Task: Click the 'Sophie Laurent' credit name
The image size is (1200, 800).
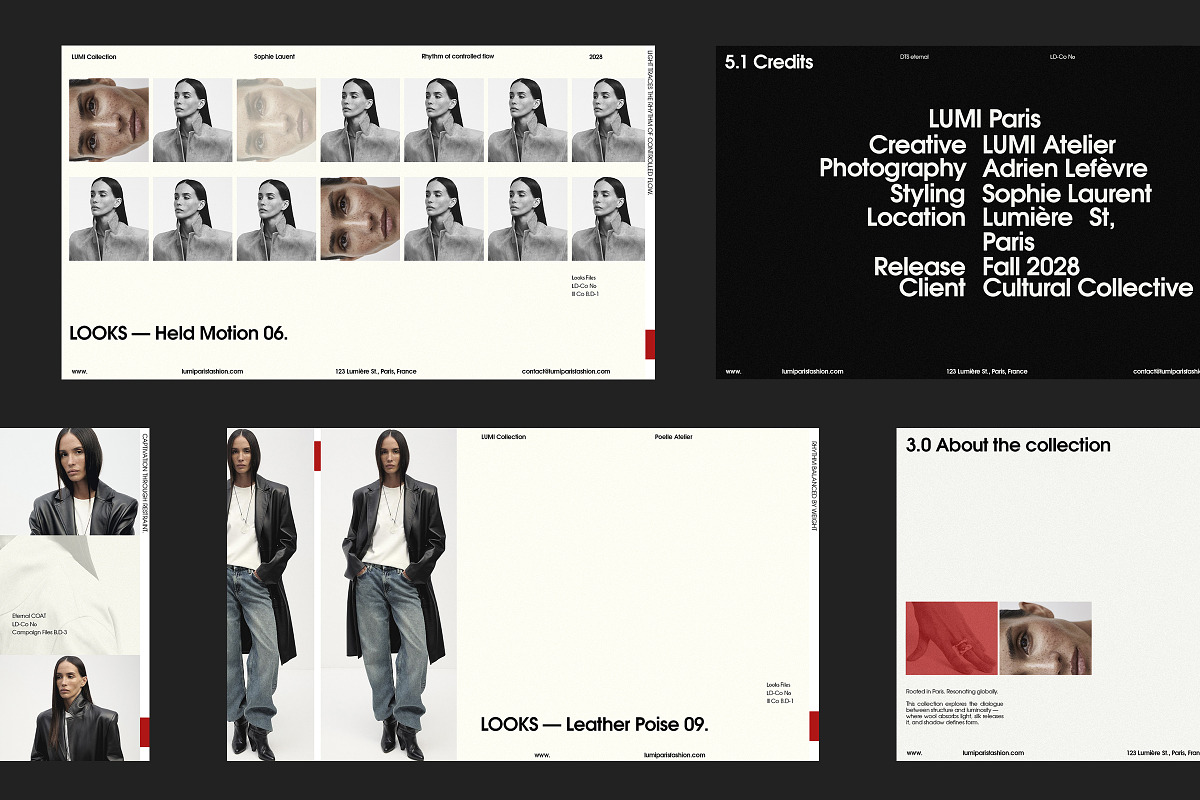Action: point(1067,194)
